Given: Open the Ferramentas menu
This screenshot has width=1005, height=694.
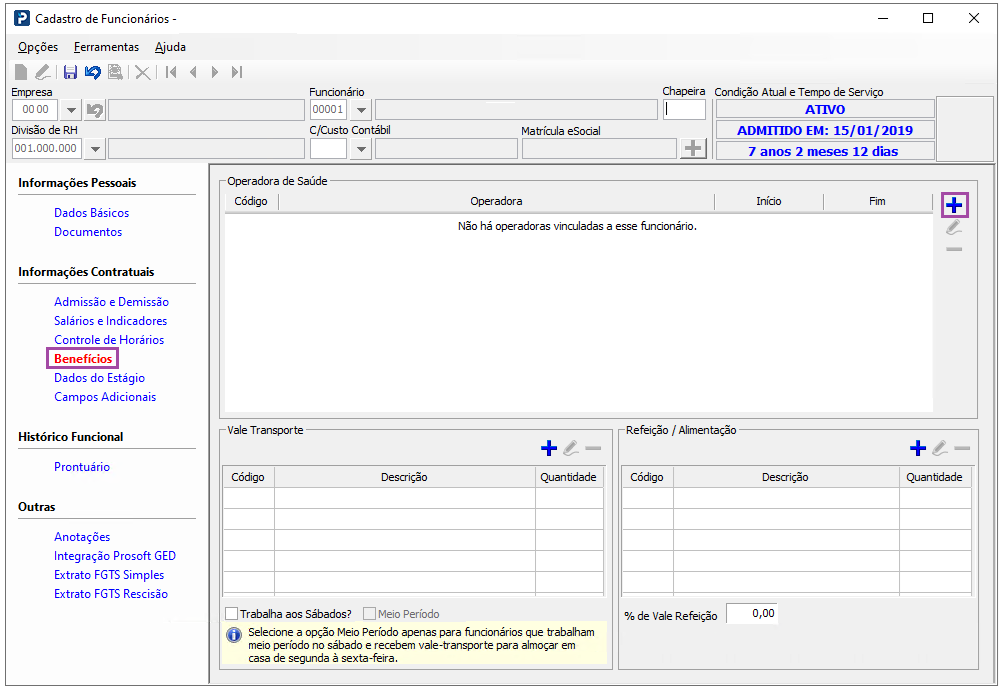Looking at the screenshot, I should [x=106, y=47].
